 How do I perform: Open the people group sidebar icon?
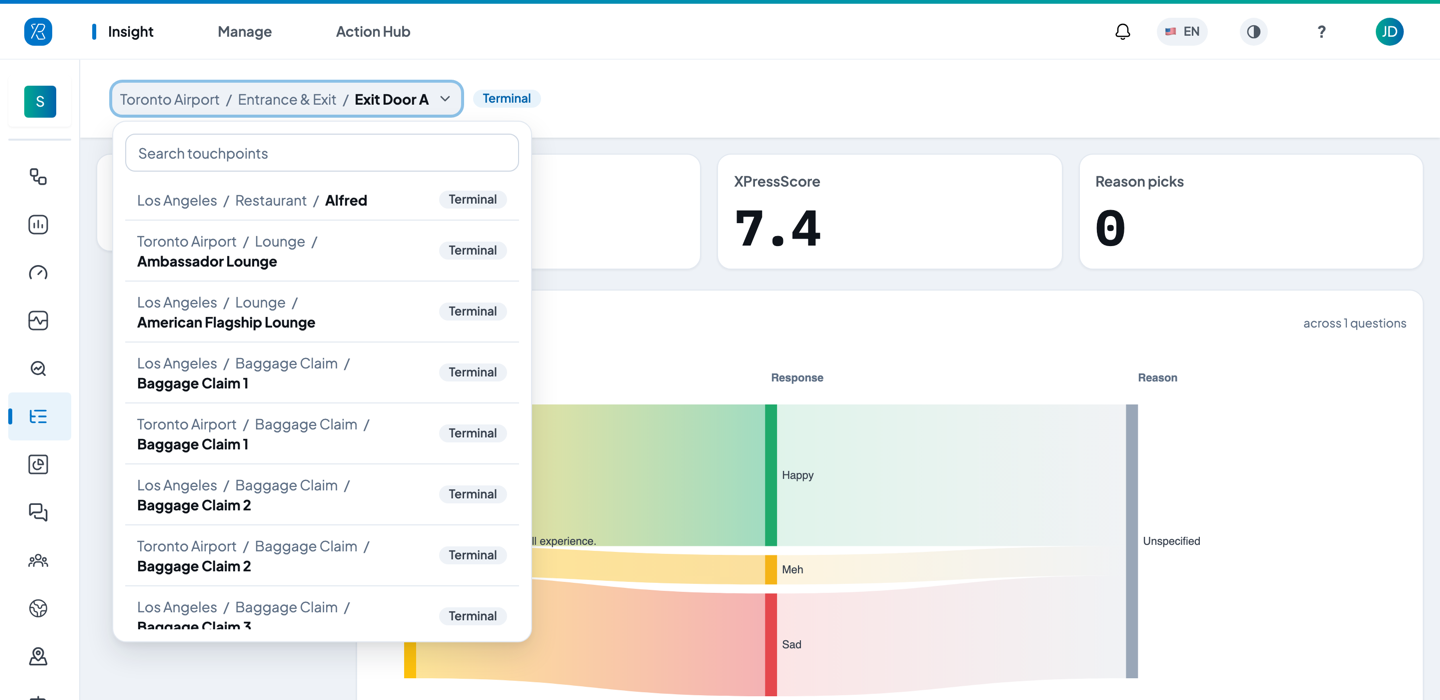coord(38,561)
